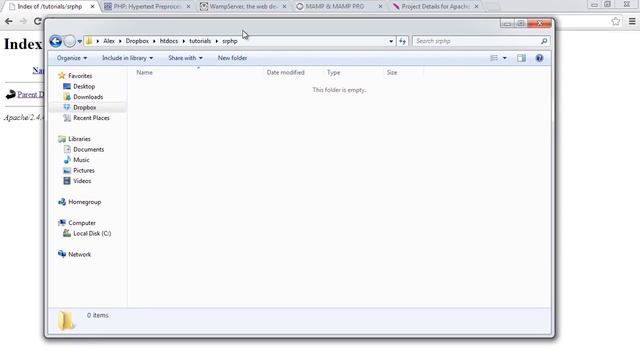Create a New folder

tap(232, 58)
